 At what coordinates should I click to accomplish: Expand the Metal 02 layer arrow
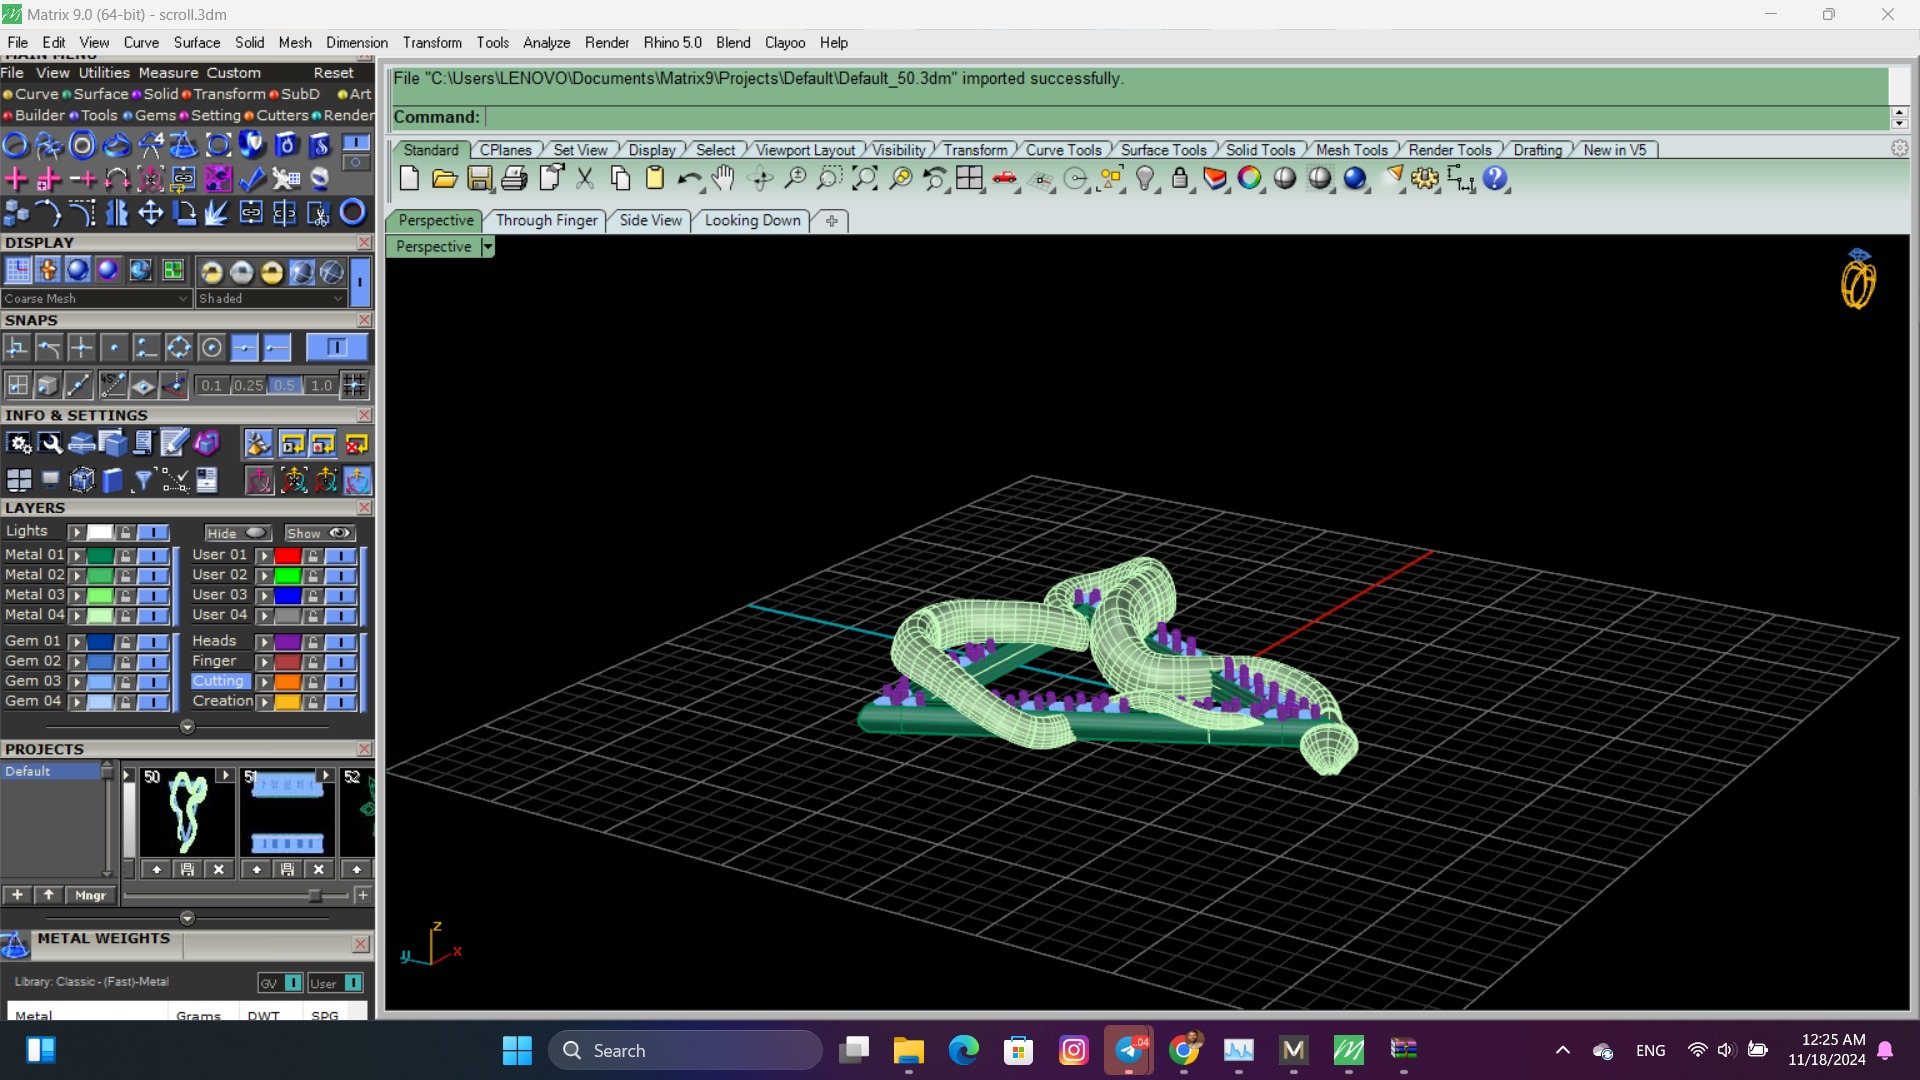click(76, 575)
